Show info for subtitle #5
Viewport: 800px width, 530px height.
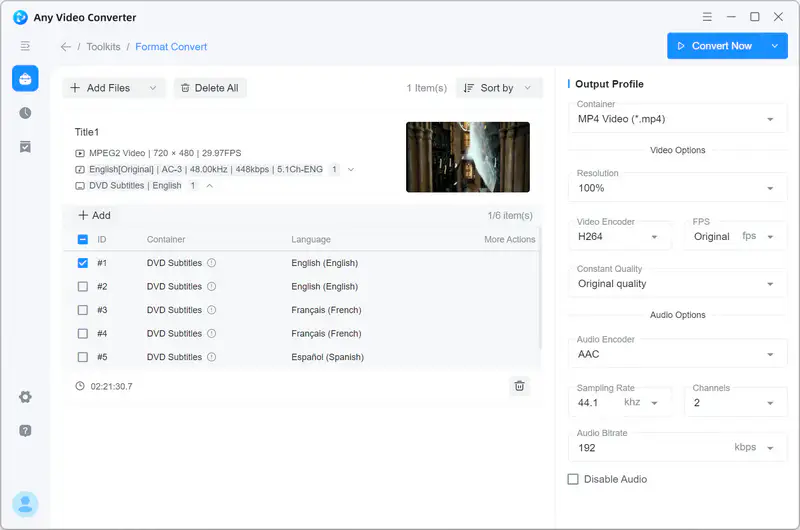coord(211,357)
